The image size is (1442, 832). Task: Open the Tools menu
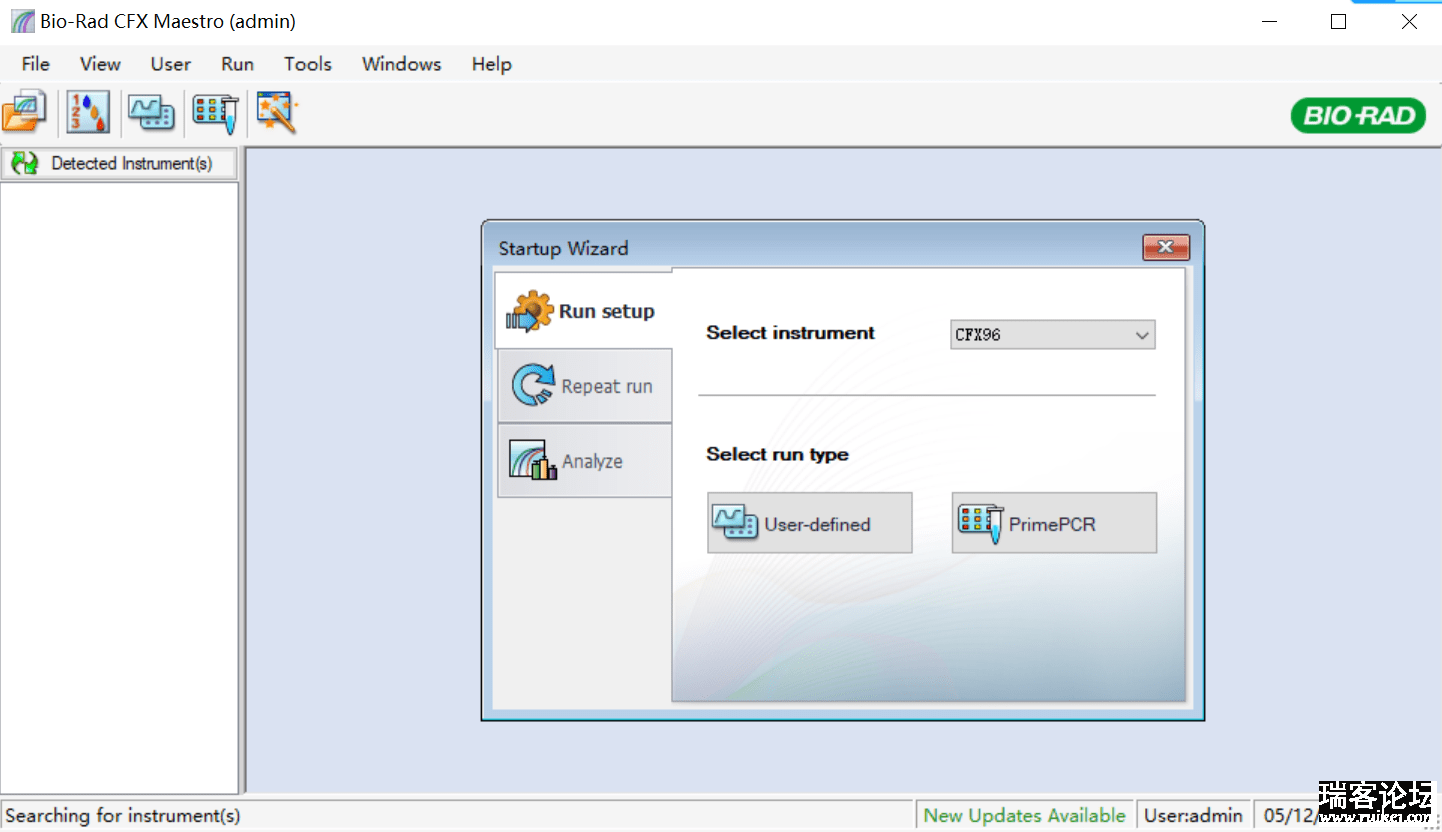tap(307, 64)
